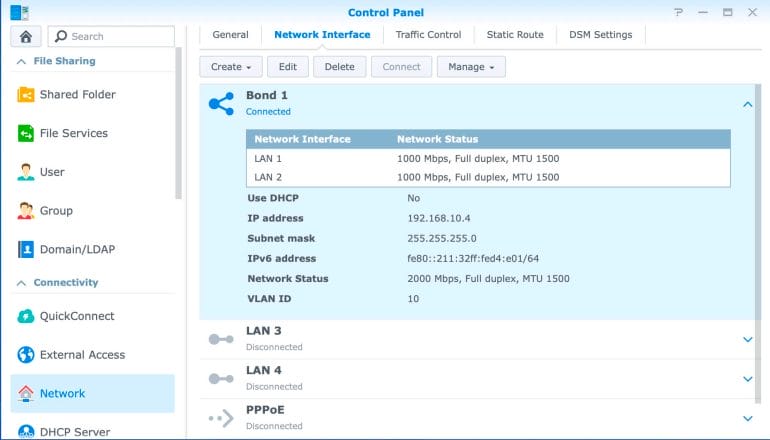Click the Bond 1 share icon
Viewport: 770px width, 440px height.
click(x=221, y=104)
